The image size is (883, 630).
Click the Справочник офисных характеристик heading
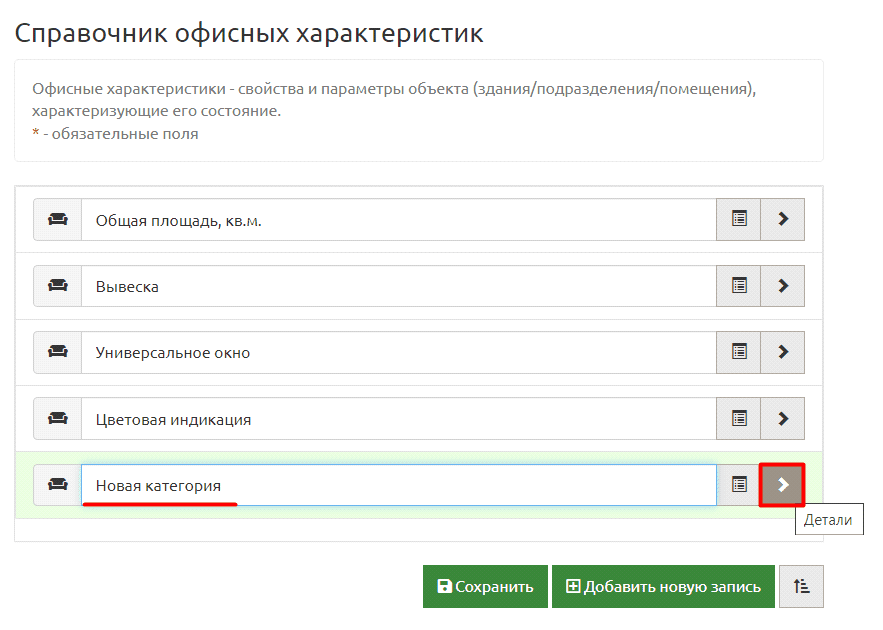pos(249,33)
